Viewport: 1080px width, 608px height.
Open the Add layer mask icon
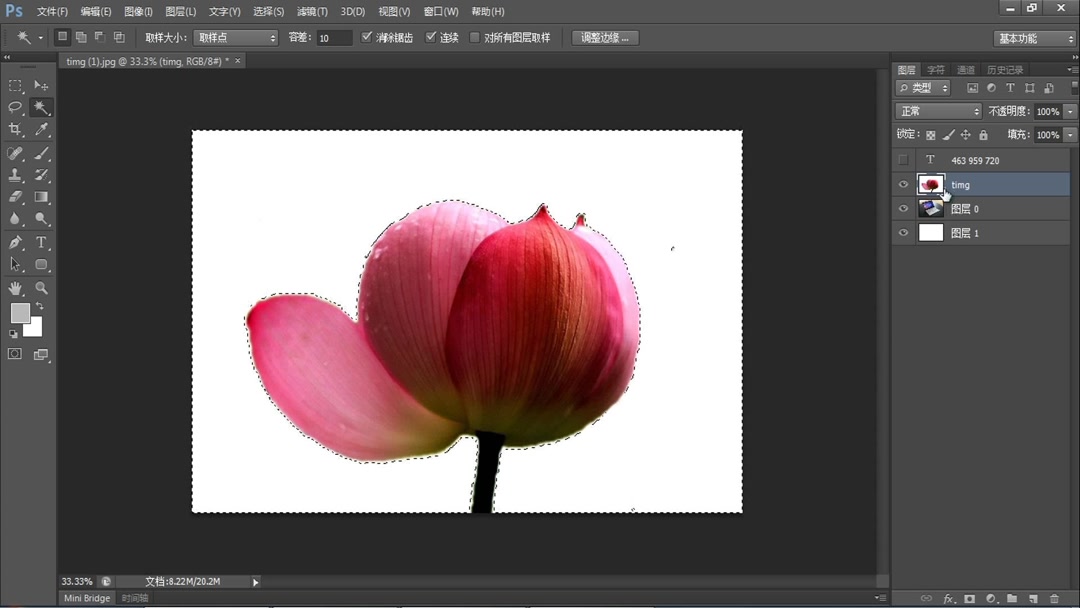click(x=969, y=598)
